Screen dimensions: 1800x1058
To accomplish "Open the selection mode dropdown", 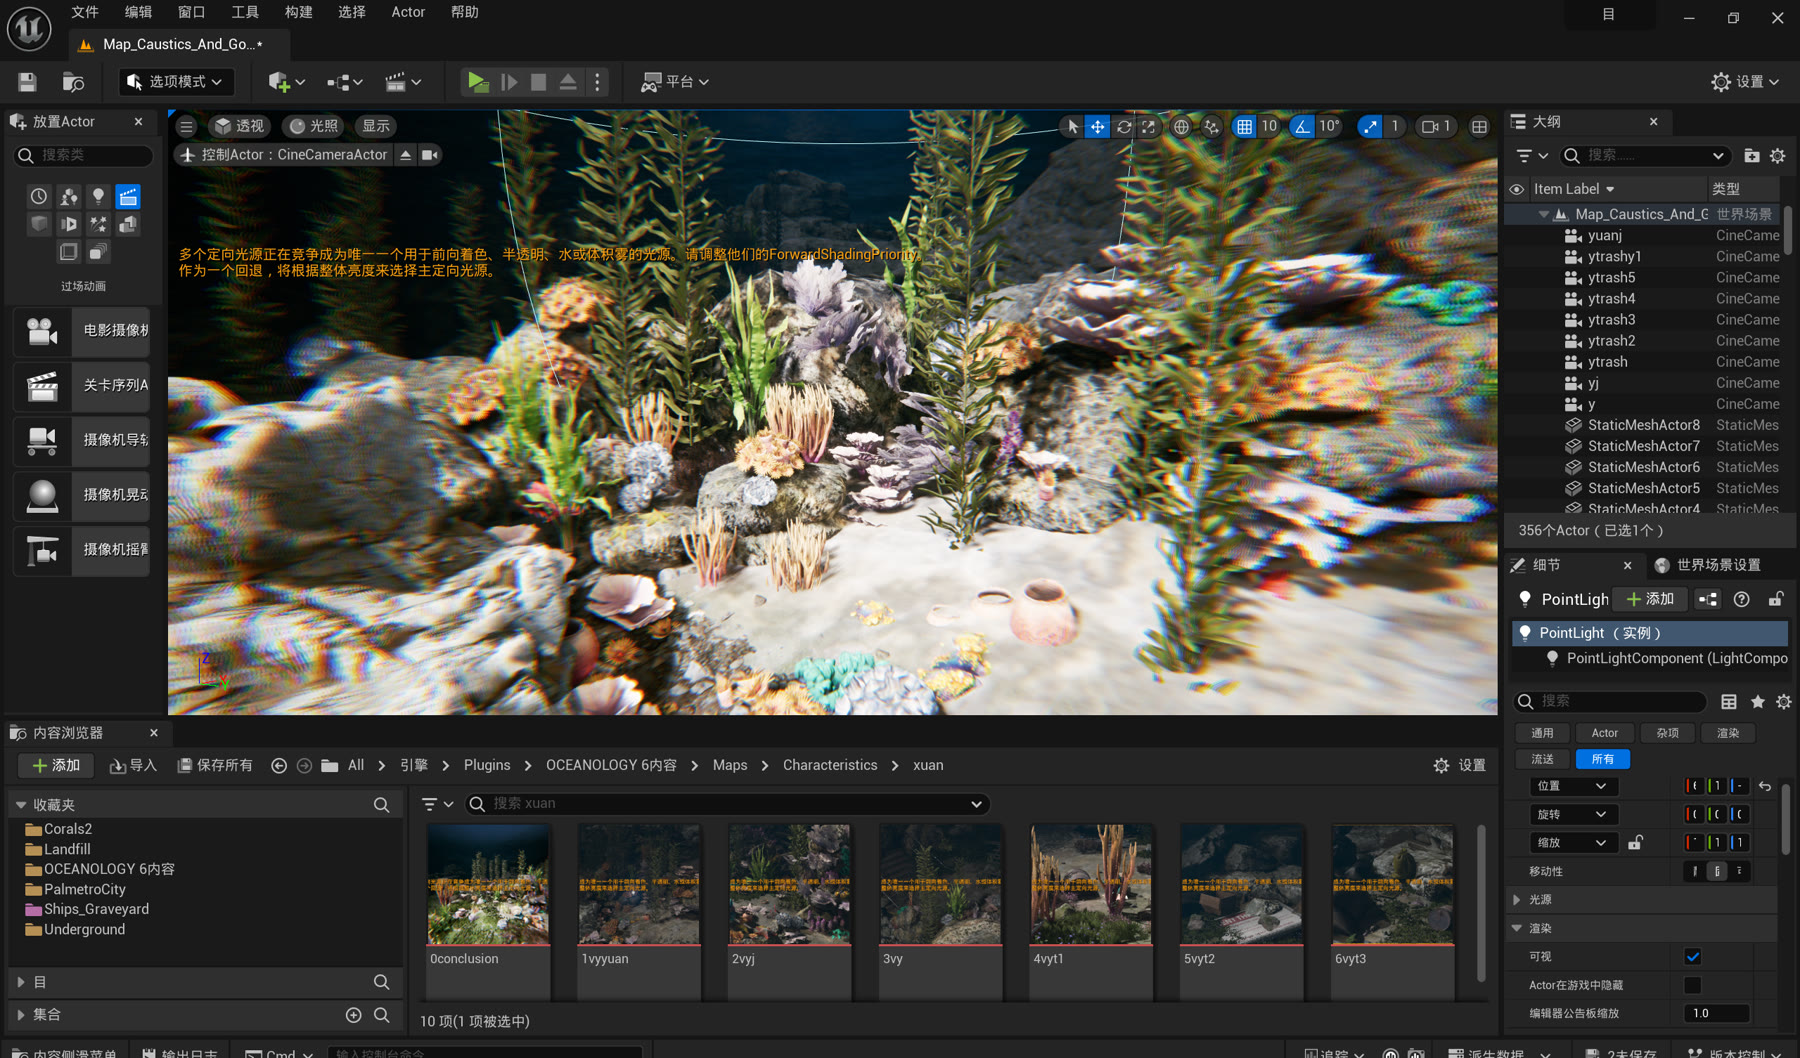I will (177, 82).
